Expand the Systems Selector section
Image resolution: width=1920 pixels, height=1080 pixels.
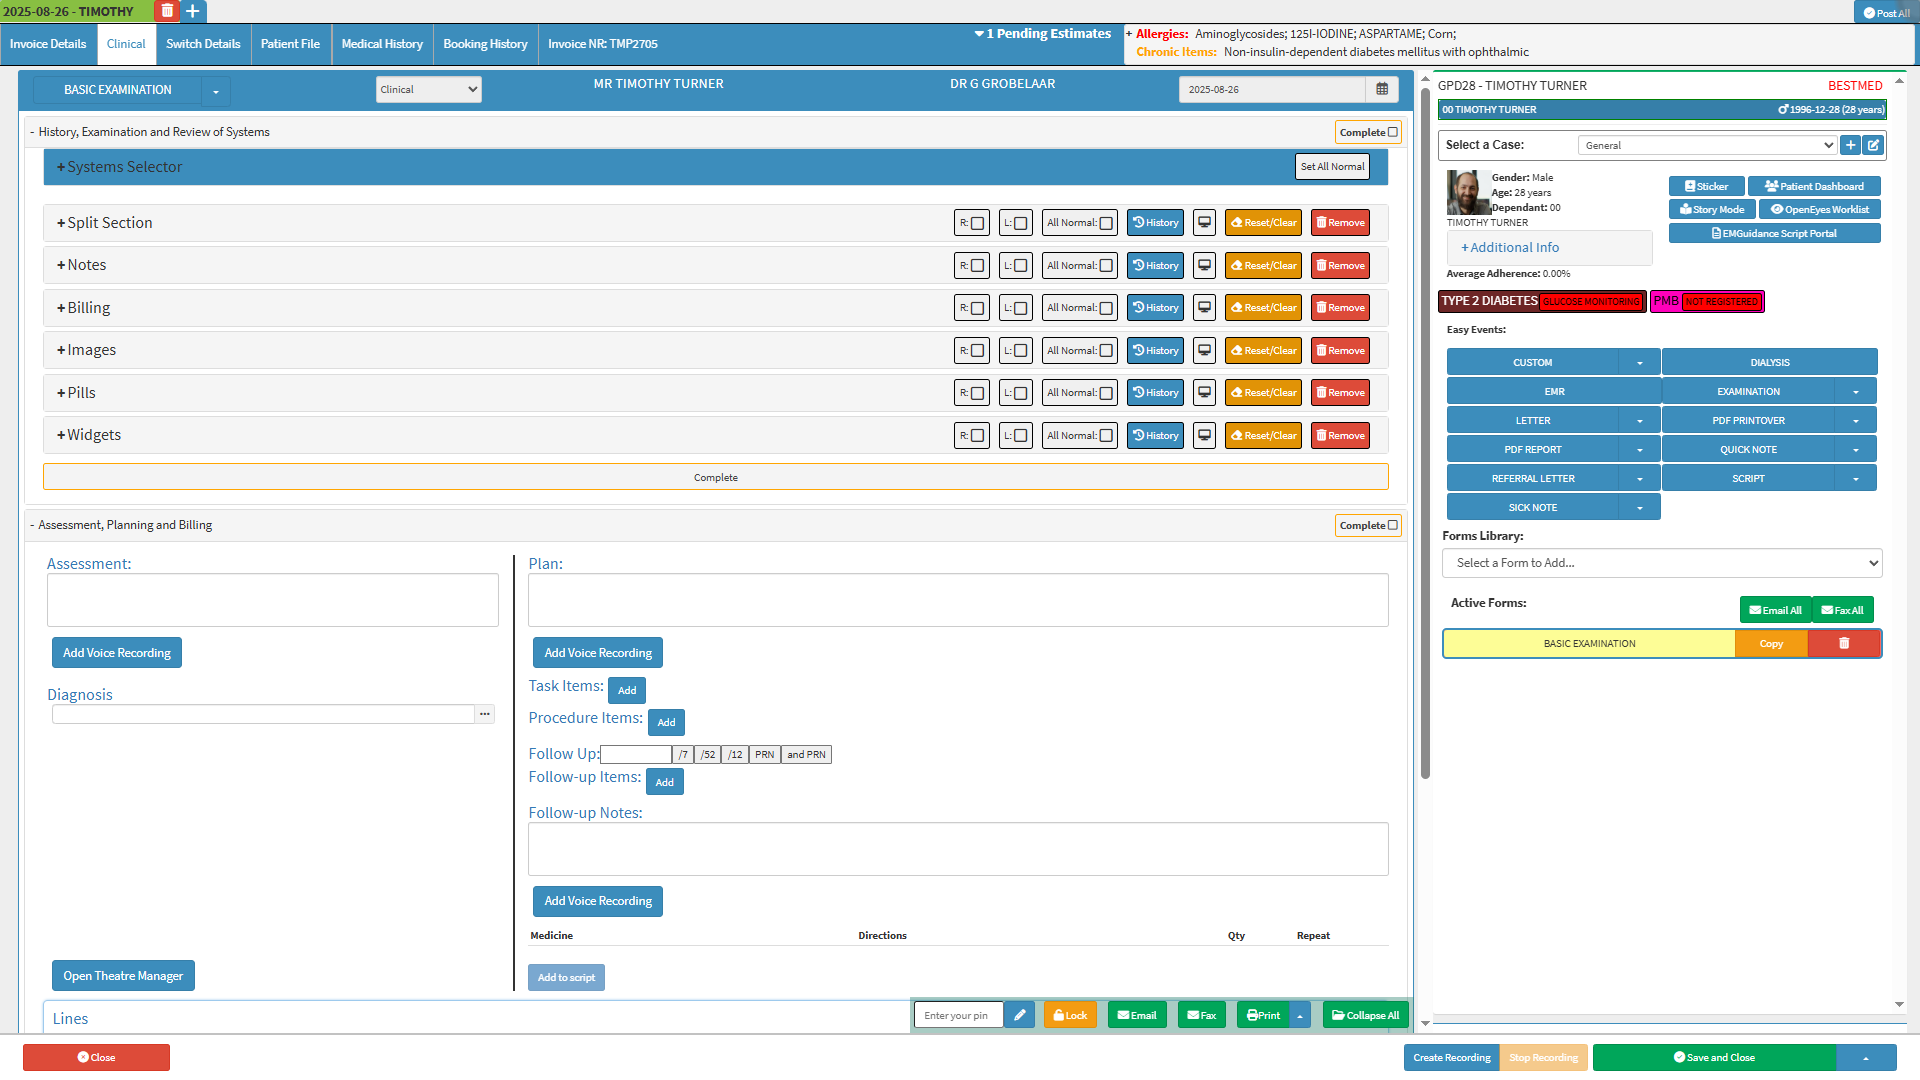120,167
